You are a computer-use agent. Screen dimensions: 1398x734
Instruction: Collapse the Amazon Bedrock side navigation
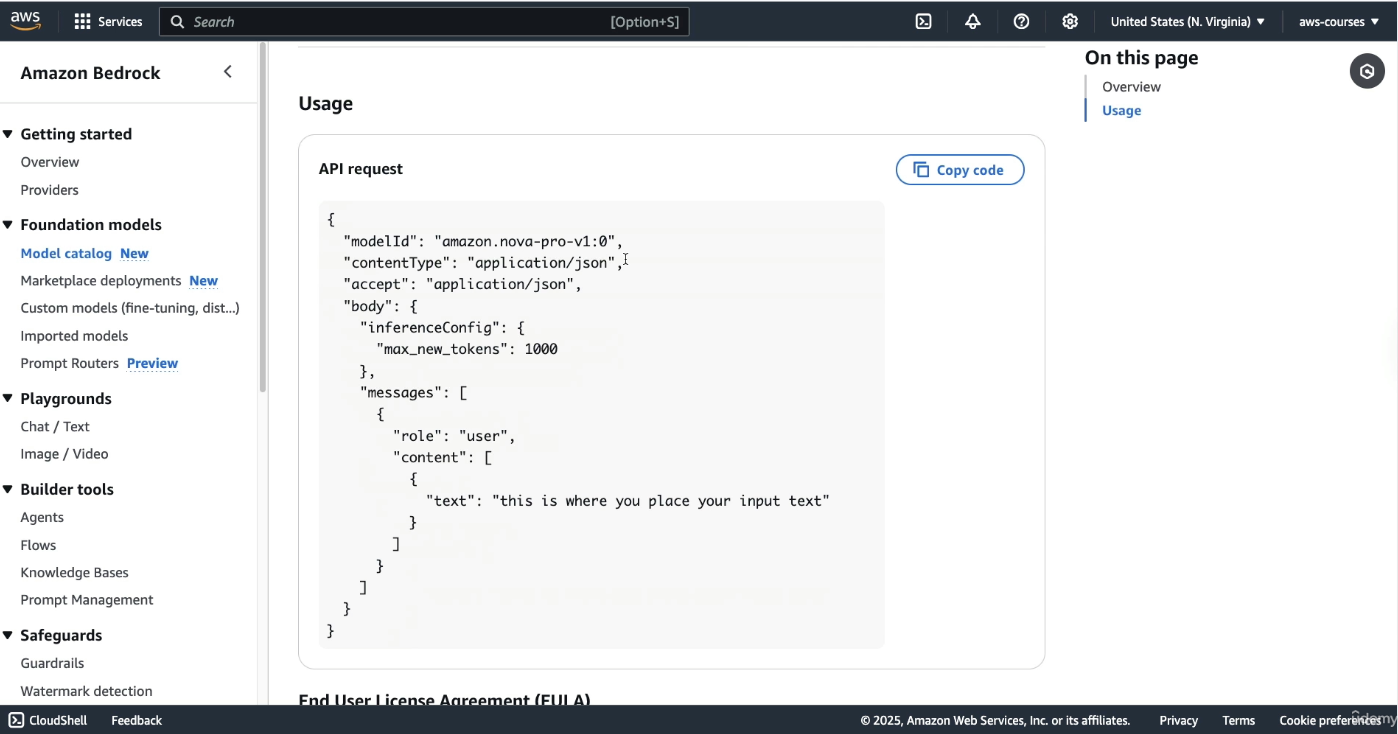point(228,72)
